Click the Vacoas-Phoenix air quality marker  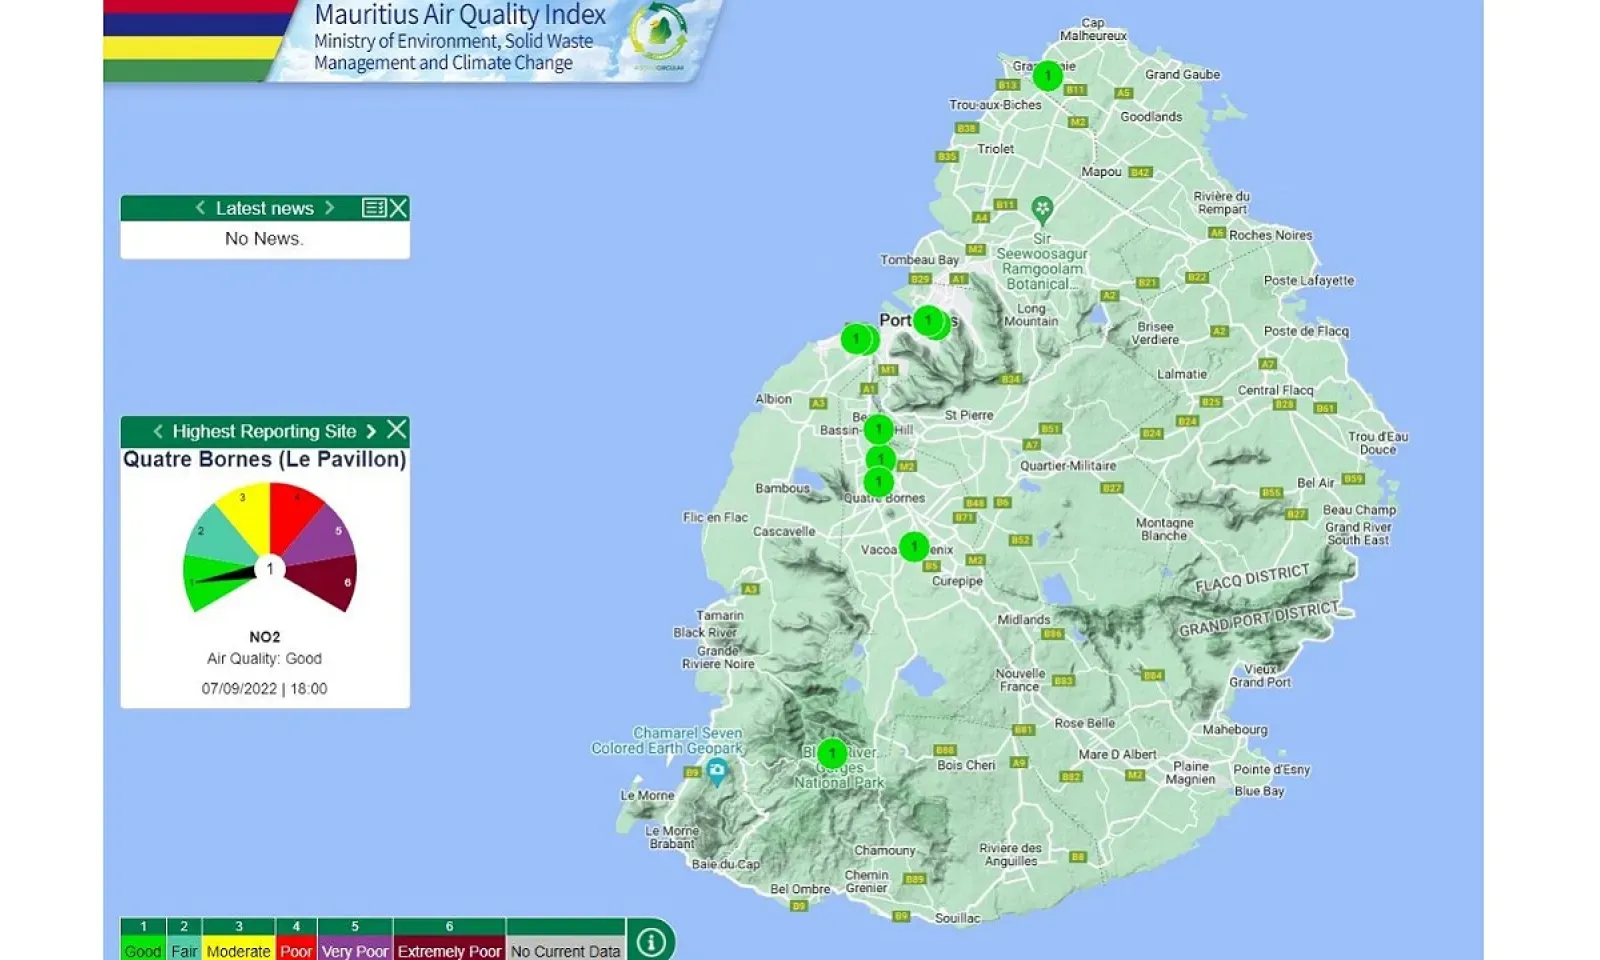(913, 546)
